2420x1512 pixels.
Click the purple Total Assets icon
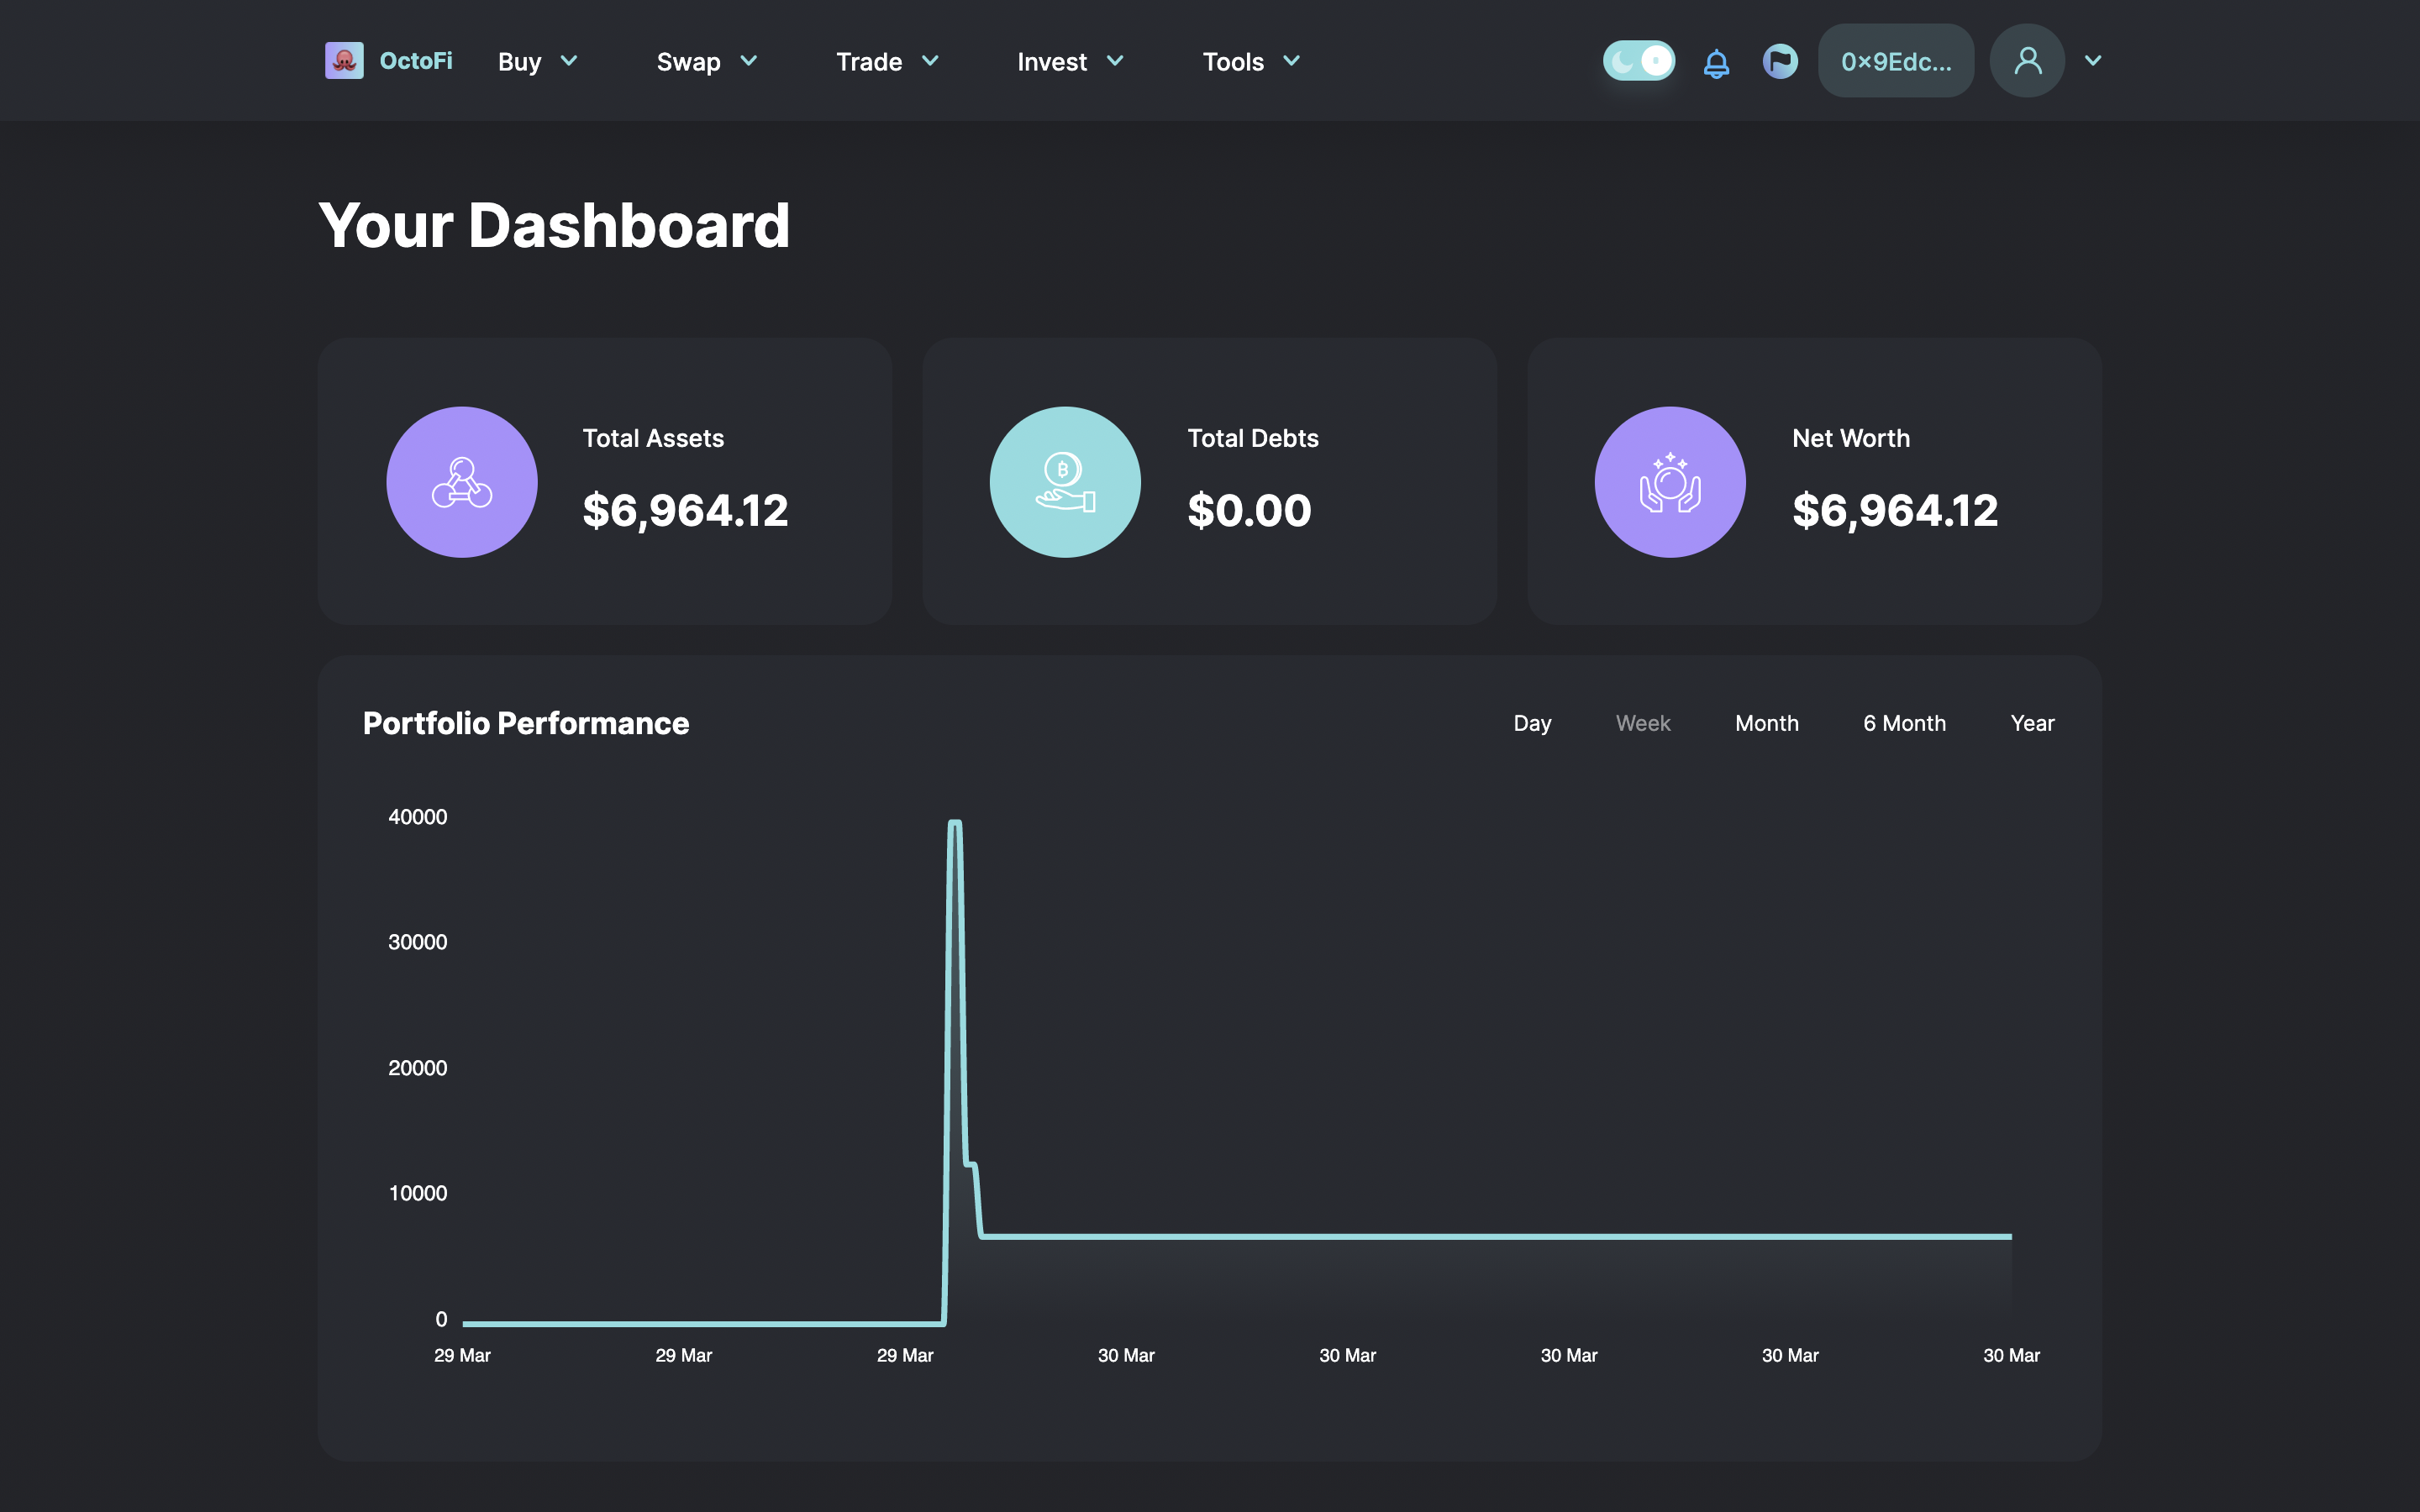coord(462,482)
